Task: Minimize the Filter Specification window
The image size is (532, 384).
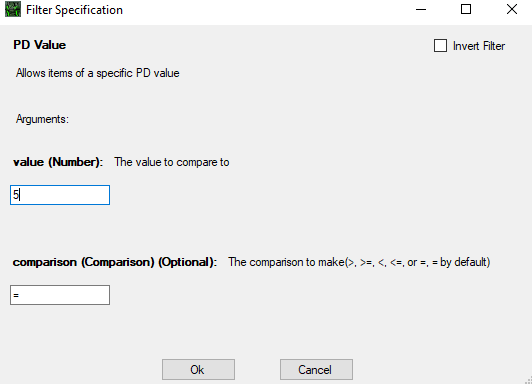Action: pyautogui.click(x=421, y=9)
